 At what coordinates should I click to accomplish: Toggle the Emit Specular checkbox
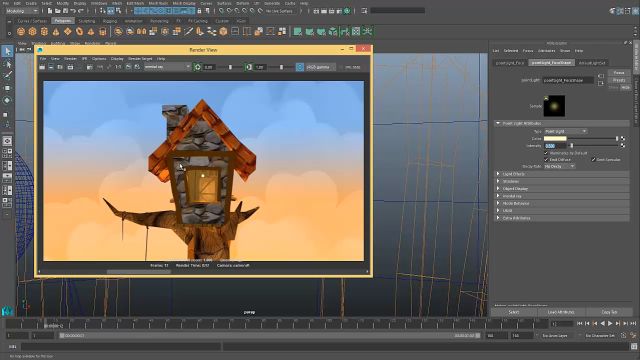click(593, 160)
